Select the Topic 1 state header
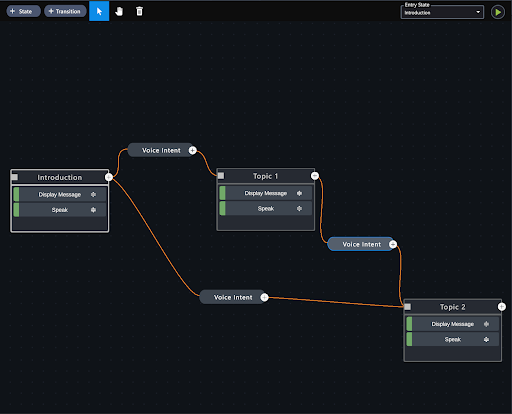This screenshot has height=414, width=512. coord(265,176)
